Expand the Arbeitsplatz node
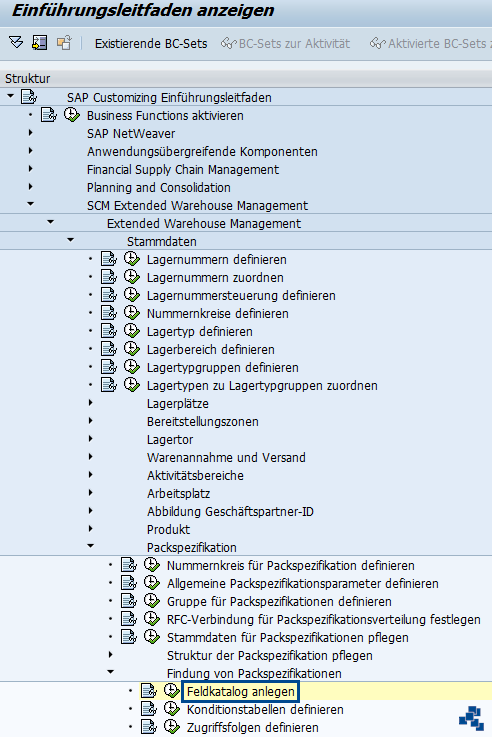 click(91, 493)
